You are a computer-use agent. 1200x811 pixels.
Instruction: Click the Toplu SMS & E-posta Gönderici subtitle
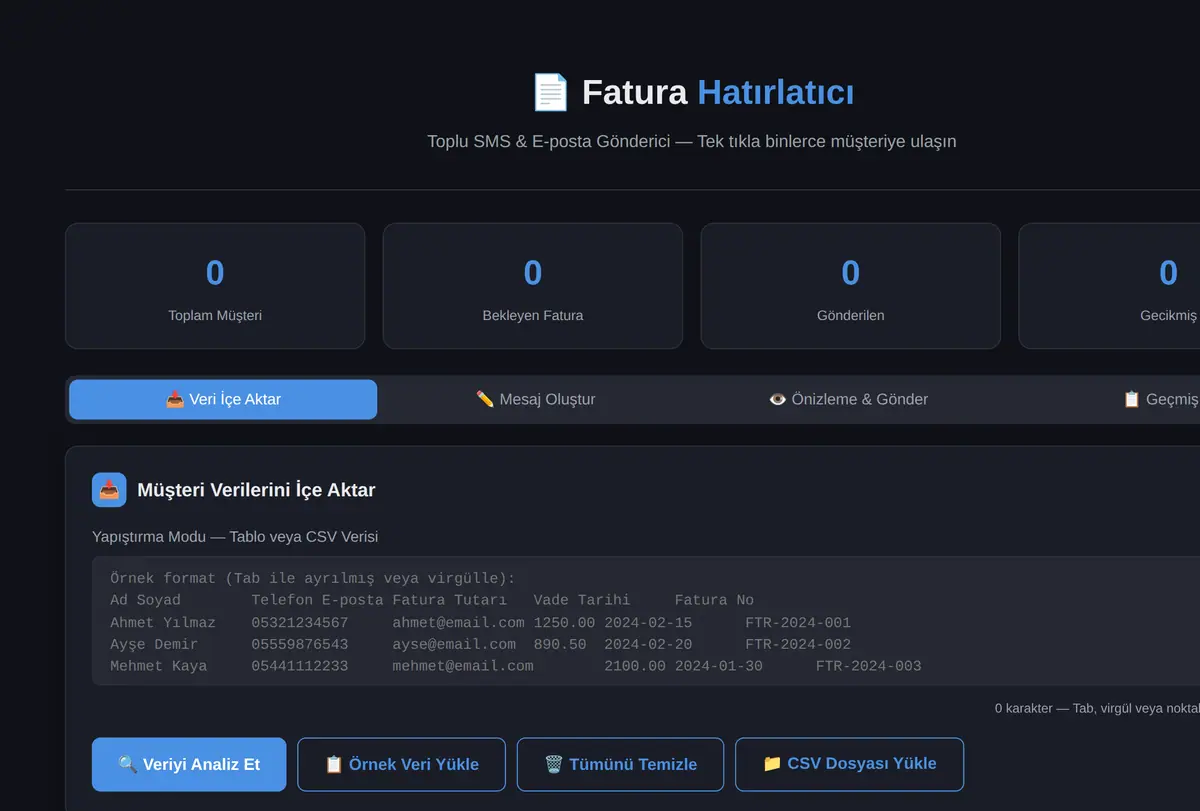pyautogui.click(x=691, y=141)
